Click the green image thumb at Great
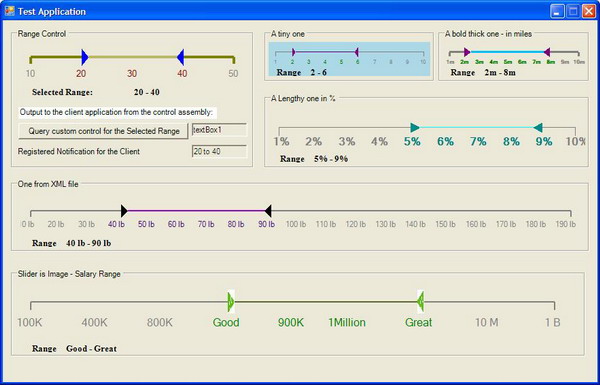Viewport: 600px width, 385px height. (421, 302)
